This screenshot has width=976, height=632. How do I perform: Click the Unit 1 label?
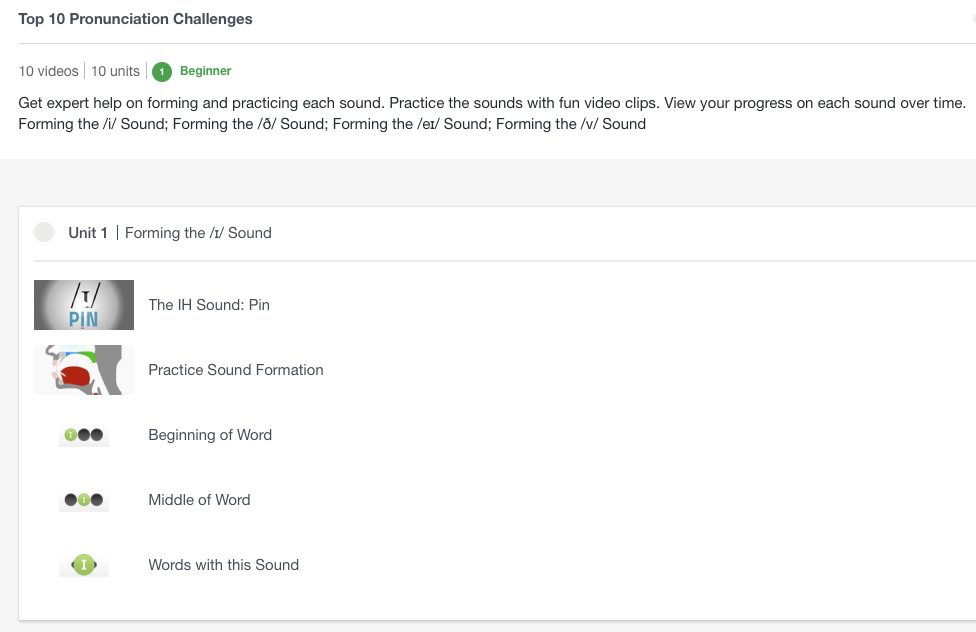[x=88, y=233]
